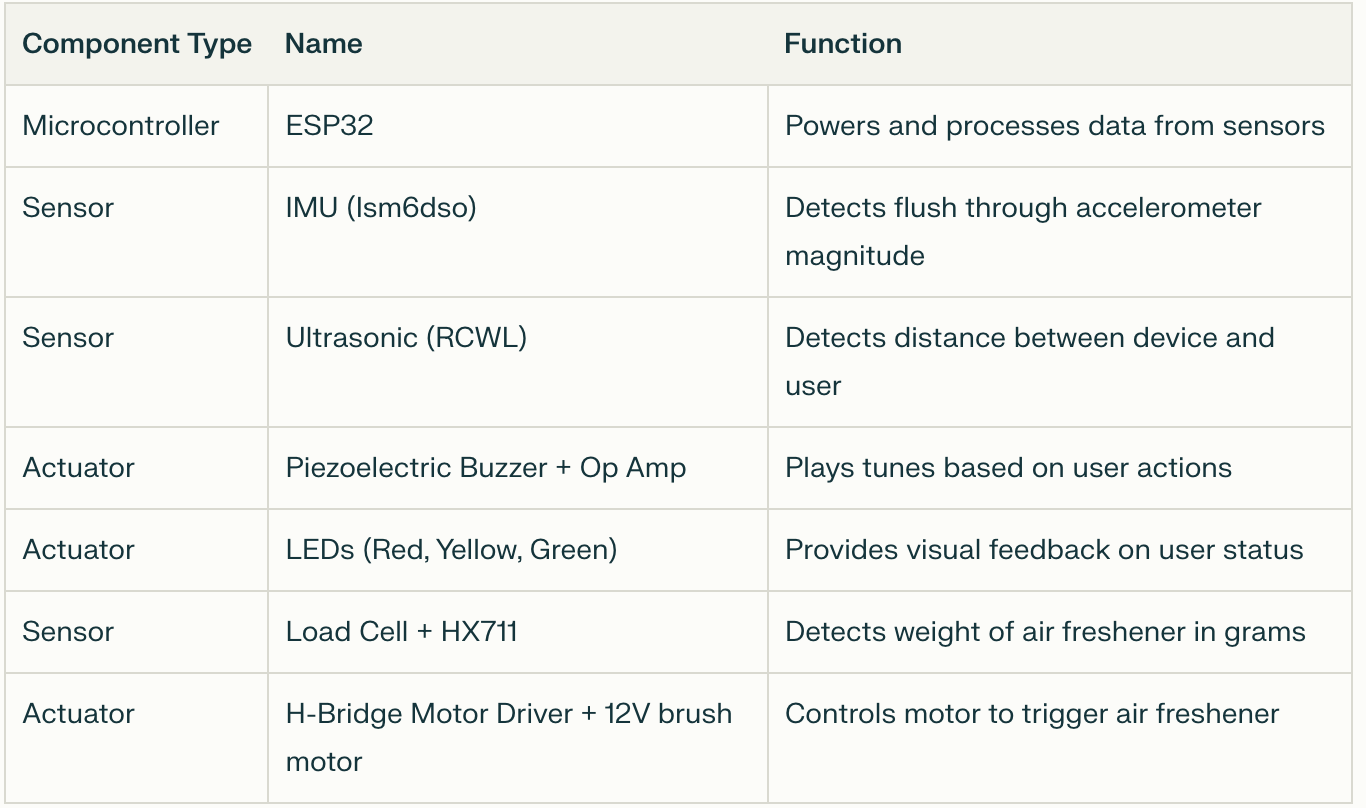Select Piezoelectric Buzzer + Op Amp cell
Screen dimensions: 1366x808
pyautogui.click(x=486, y=468)
